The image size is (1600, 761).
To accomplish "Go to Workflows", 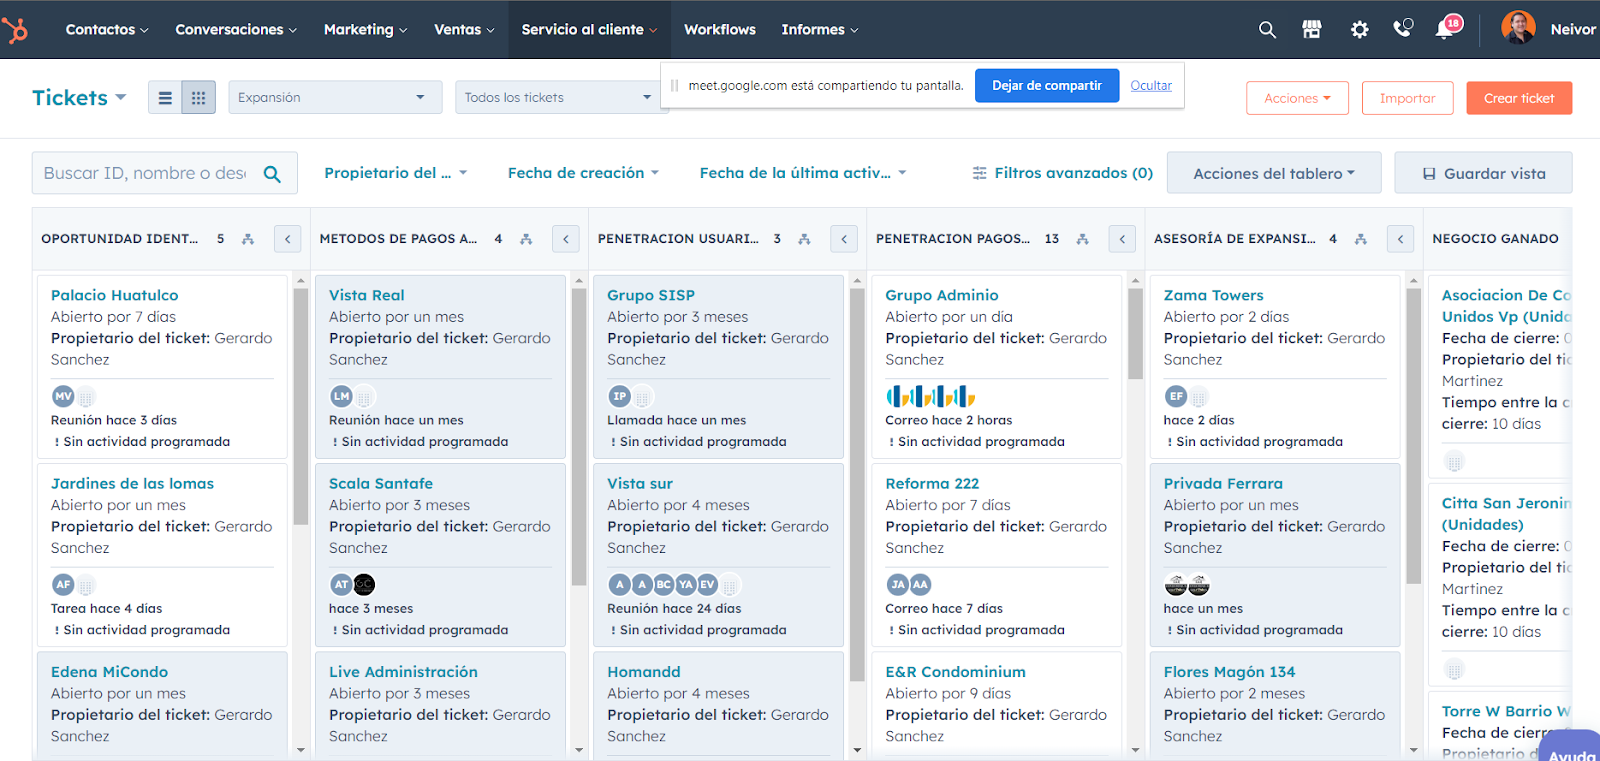I will pyautogui.click(x=720, y=30).
